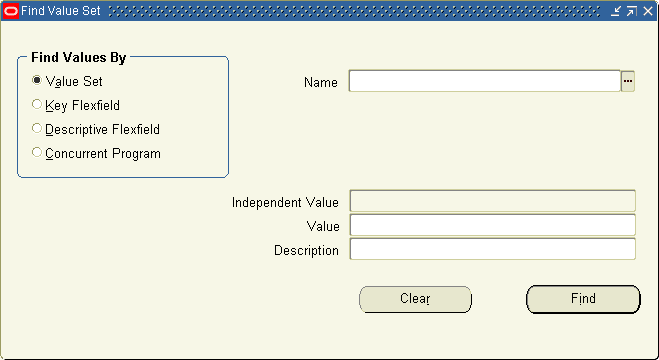Open the Name list of values (ellipsis) button
659x360 pixels.
[627, 81]
